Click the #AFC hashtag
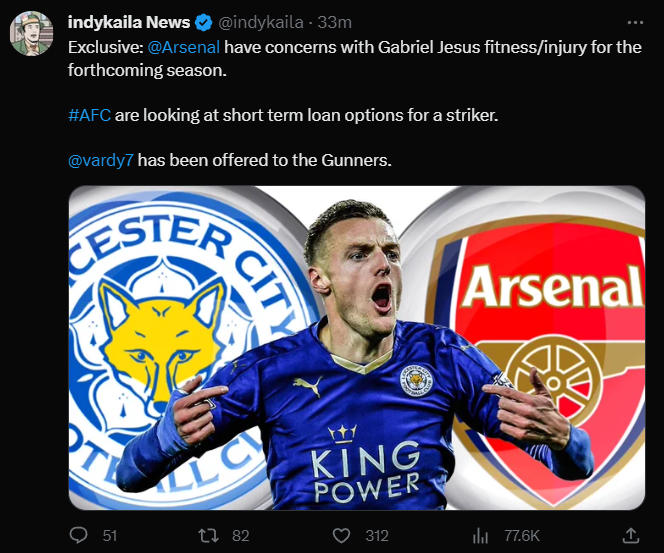The height and width of the screenshot is (553, 664). 88,115
